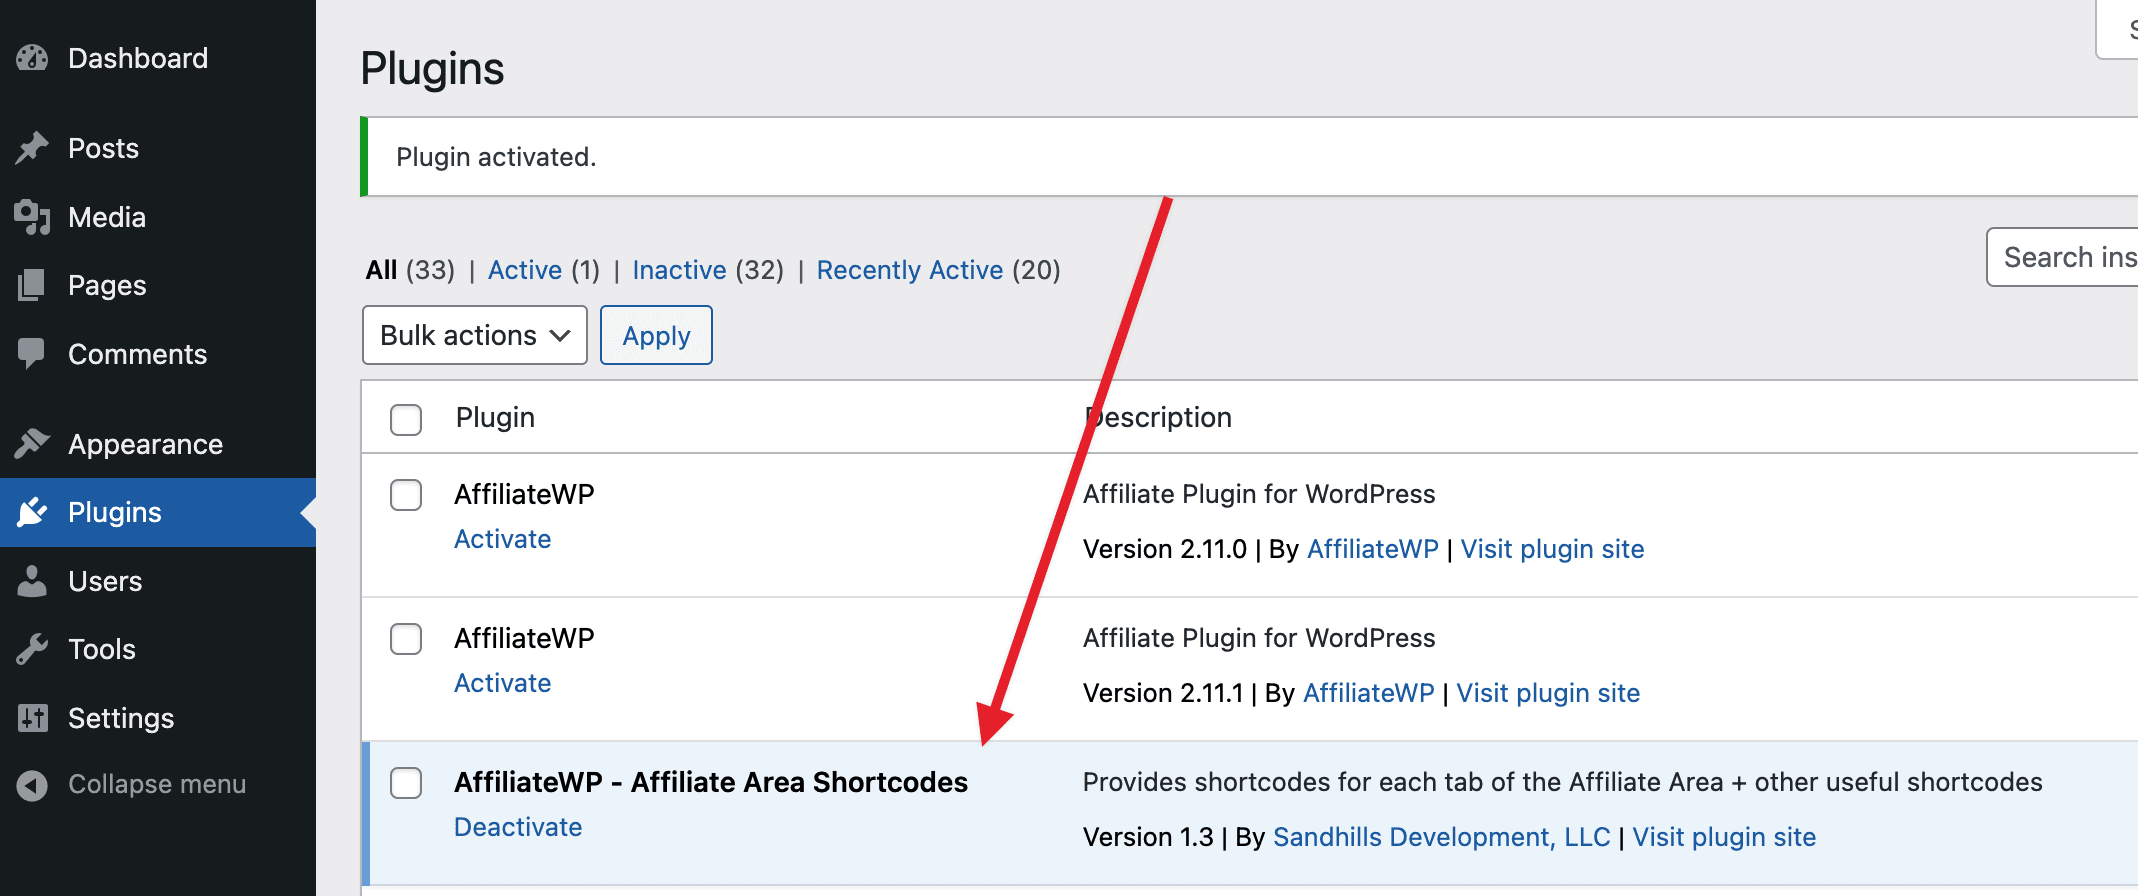Toggle the select-all plugins checkbox
Screen dimensions: 2138x896
click(x=406, y=419)
